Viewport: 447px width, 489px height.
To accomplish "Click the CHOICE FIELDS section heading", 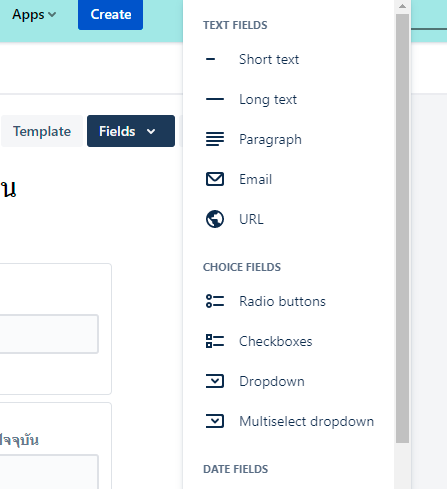I will 242,267.
